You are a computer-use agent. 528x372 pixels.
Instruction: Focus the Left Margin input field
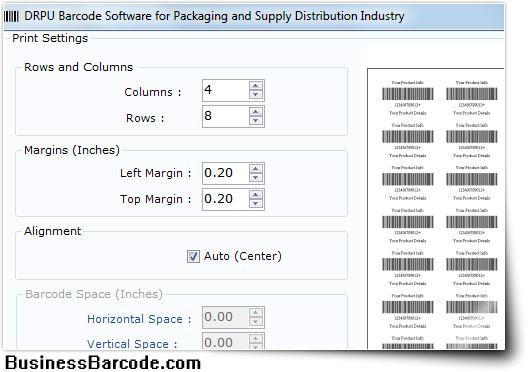226,173
